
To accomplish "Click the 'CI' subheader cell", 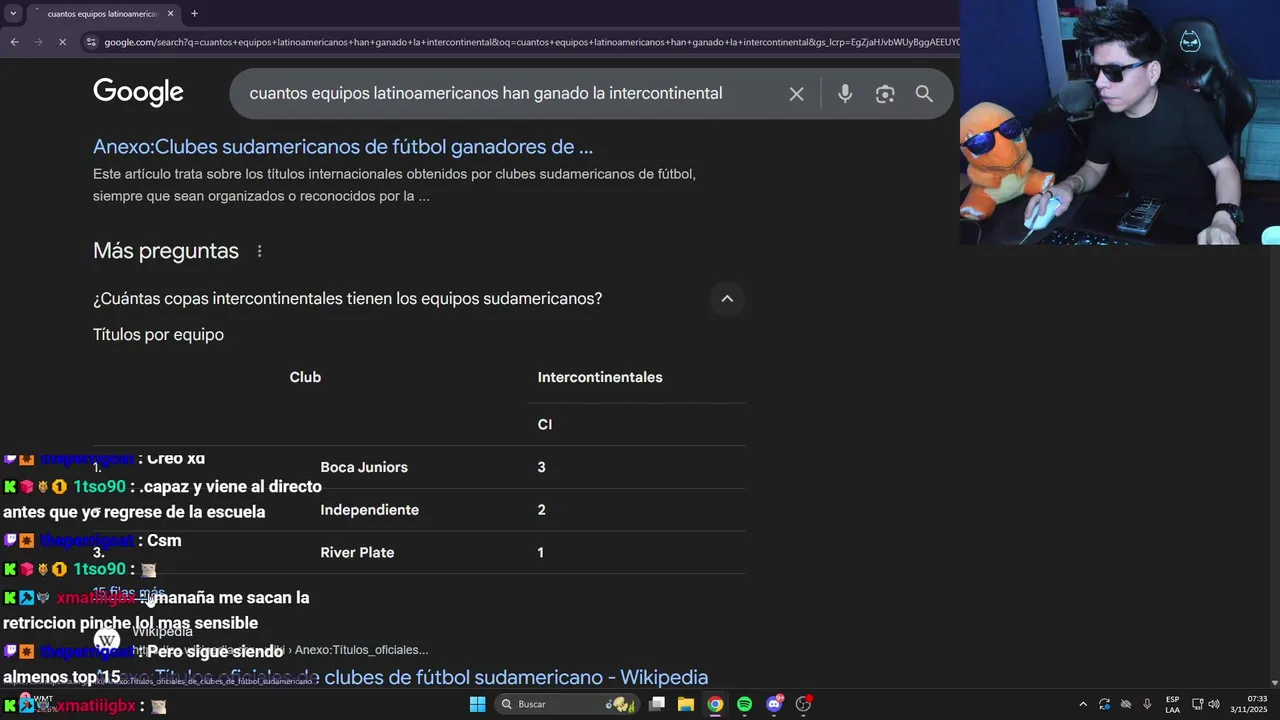I will click(x=545, y=424).
